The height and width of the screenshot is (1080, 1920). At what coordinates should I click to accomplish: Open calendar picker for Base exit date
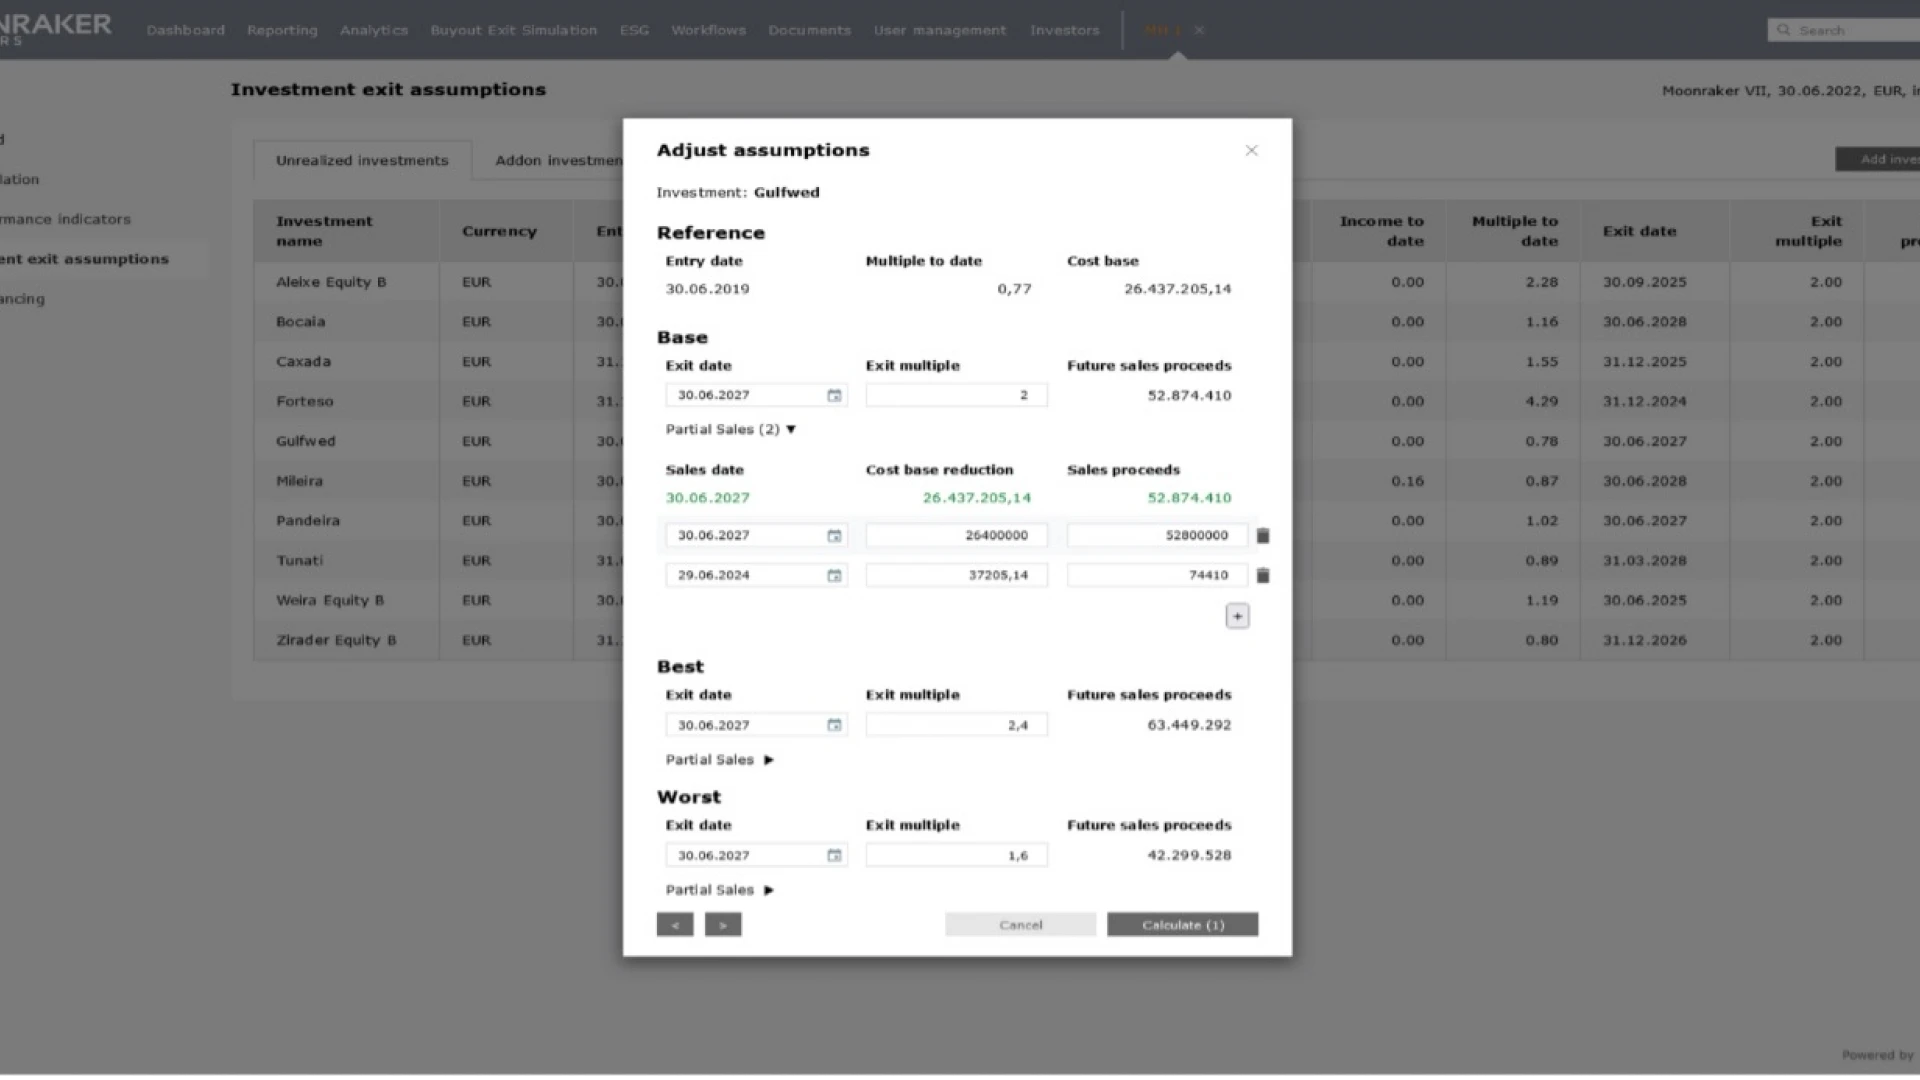coord(834,395)
